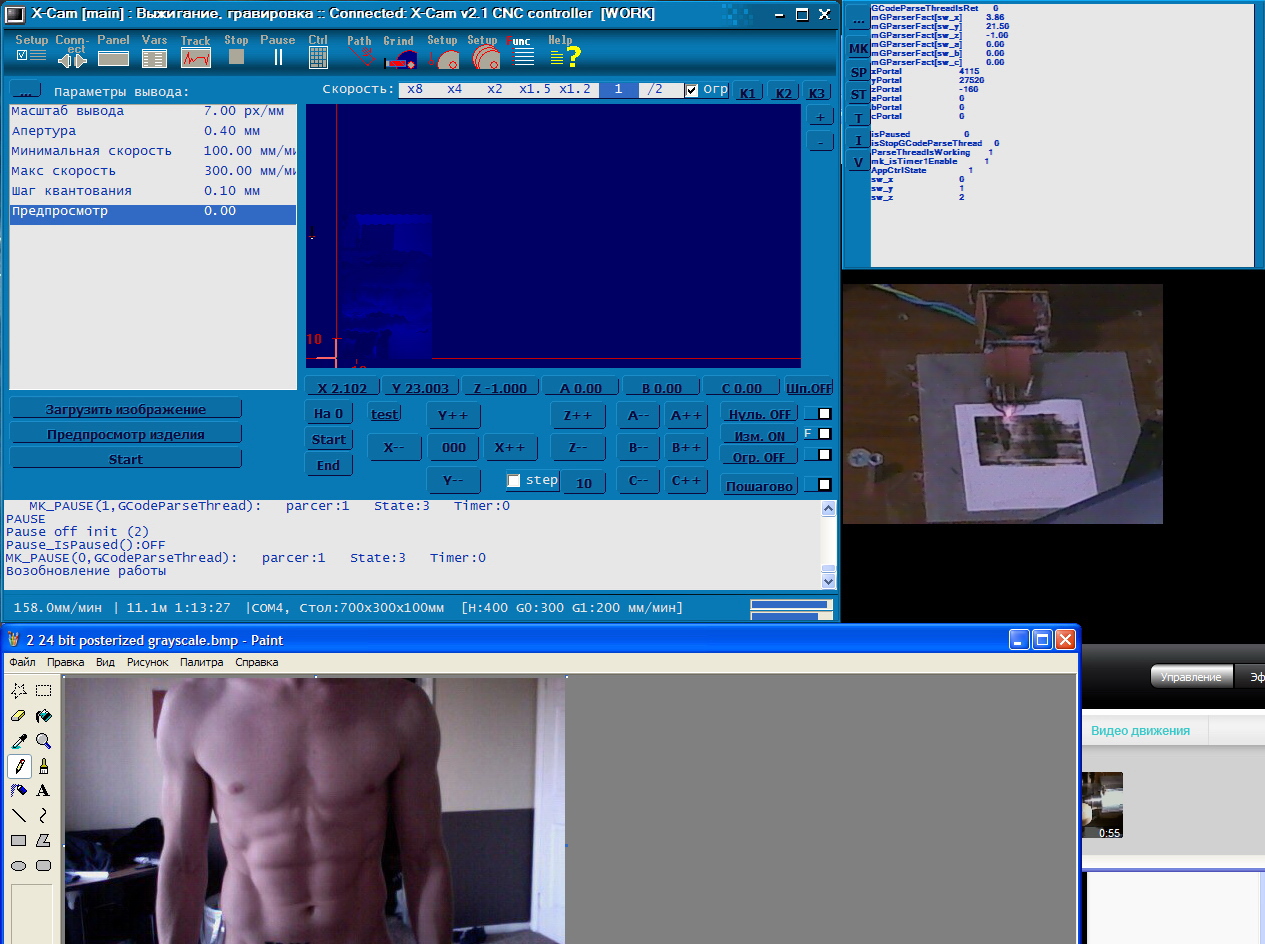
Task: Click the Y++ jog button
Action: click(x=454, y=416)
